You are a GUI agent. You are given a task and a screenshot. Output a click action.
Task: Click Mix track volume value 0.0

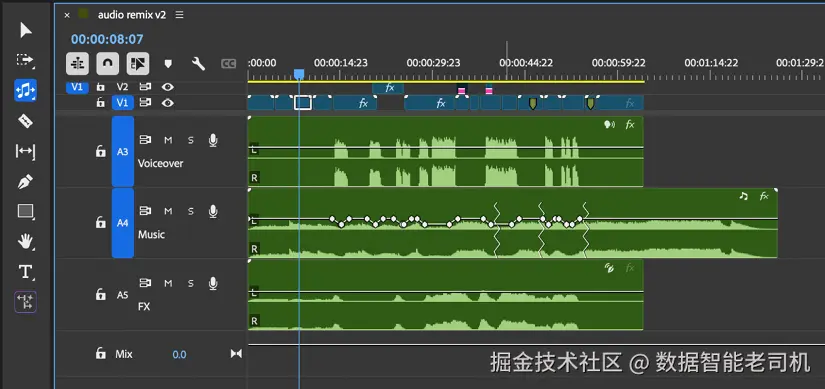179,354
